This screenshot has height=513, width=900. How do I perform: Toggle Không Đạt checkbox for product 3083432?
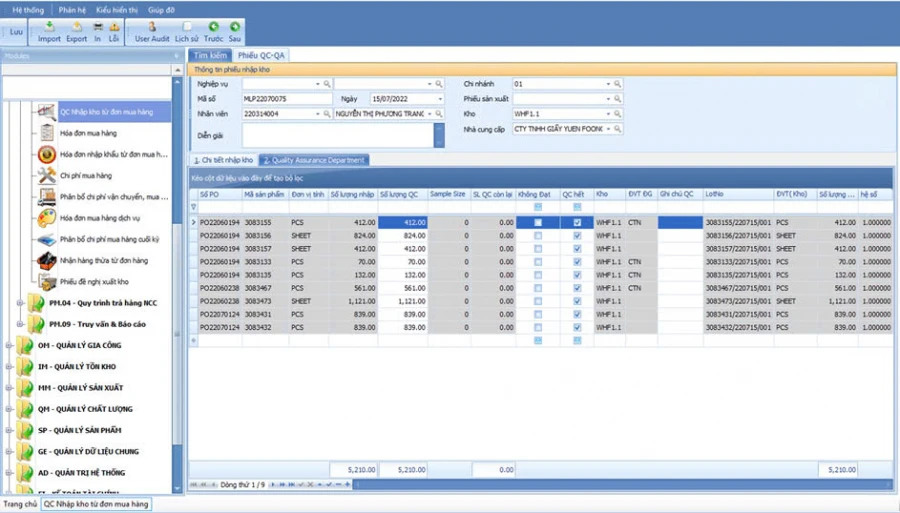(538, 328)
